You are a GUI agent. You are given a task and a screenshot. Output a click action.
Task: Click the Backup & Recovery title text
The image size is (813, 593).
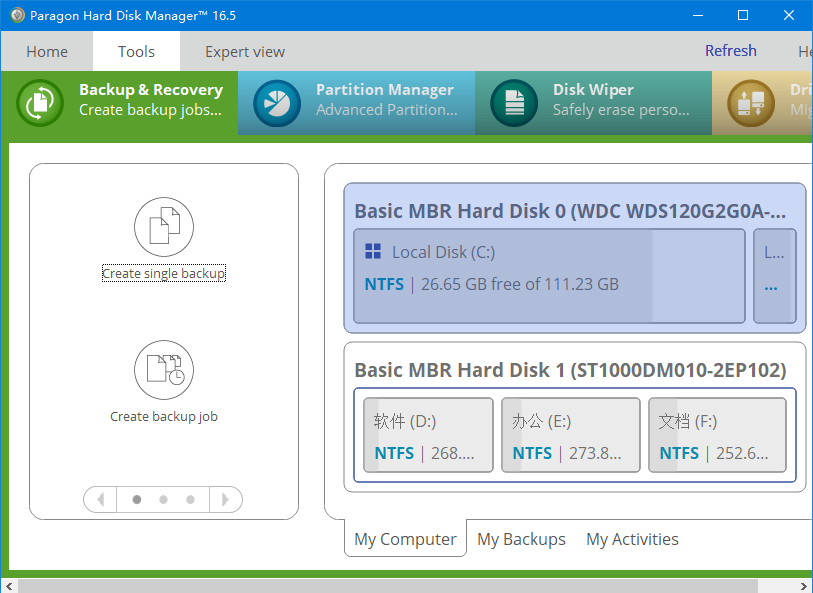coord(151,90)
